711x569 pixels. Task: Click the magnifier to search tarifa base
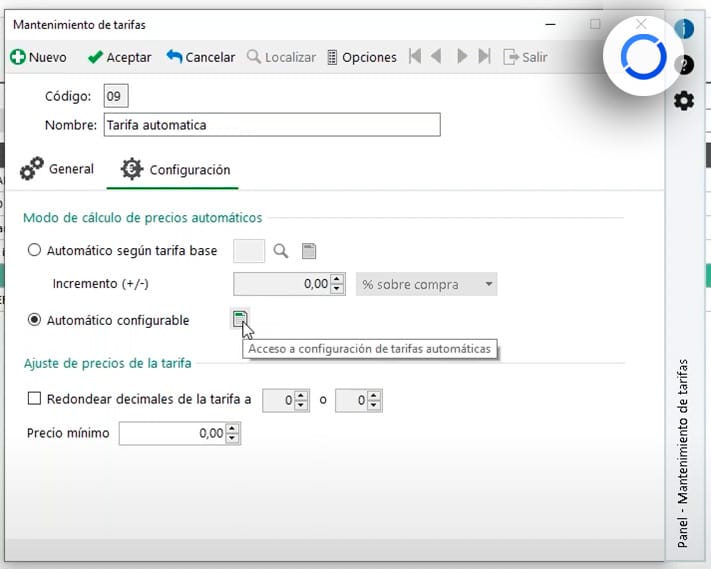coord(281,251)
